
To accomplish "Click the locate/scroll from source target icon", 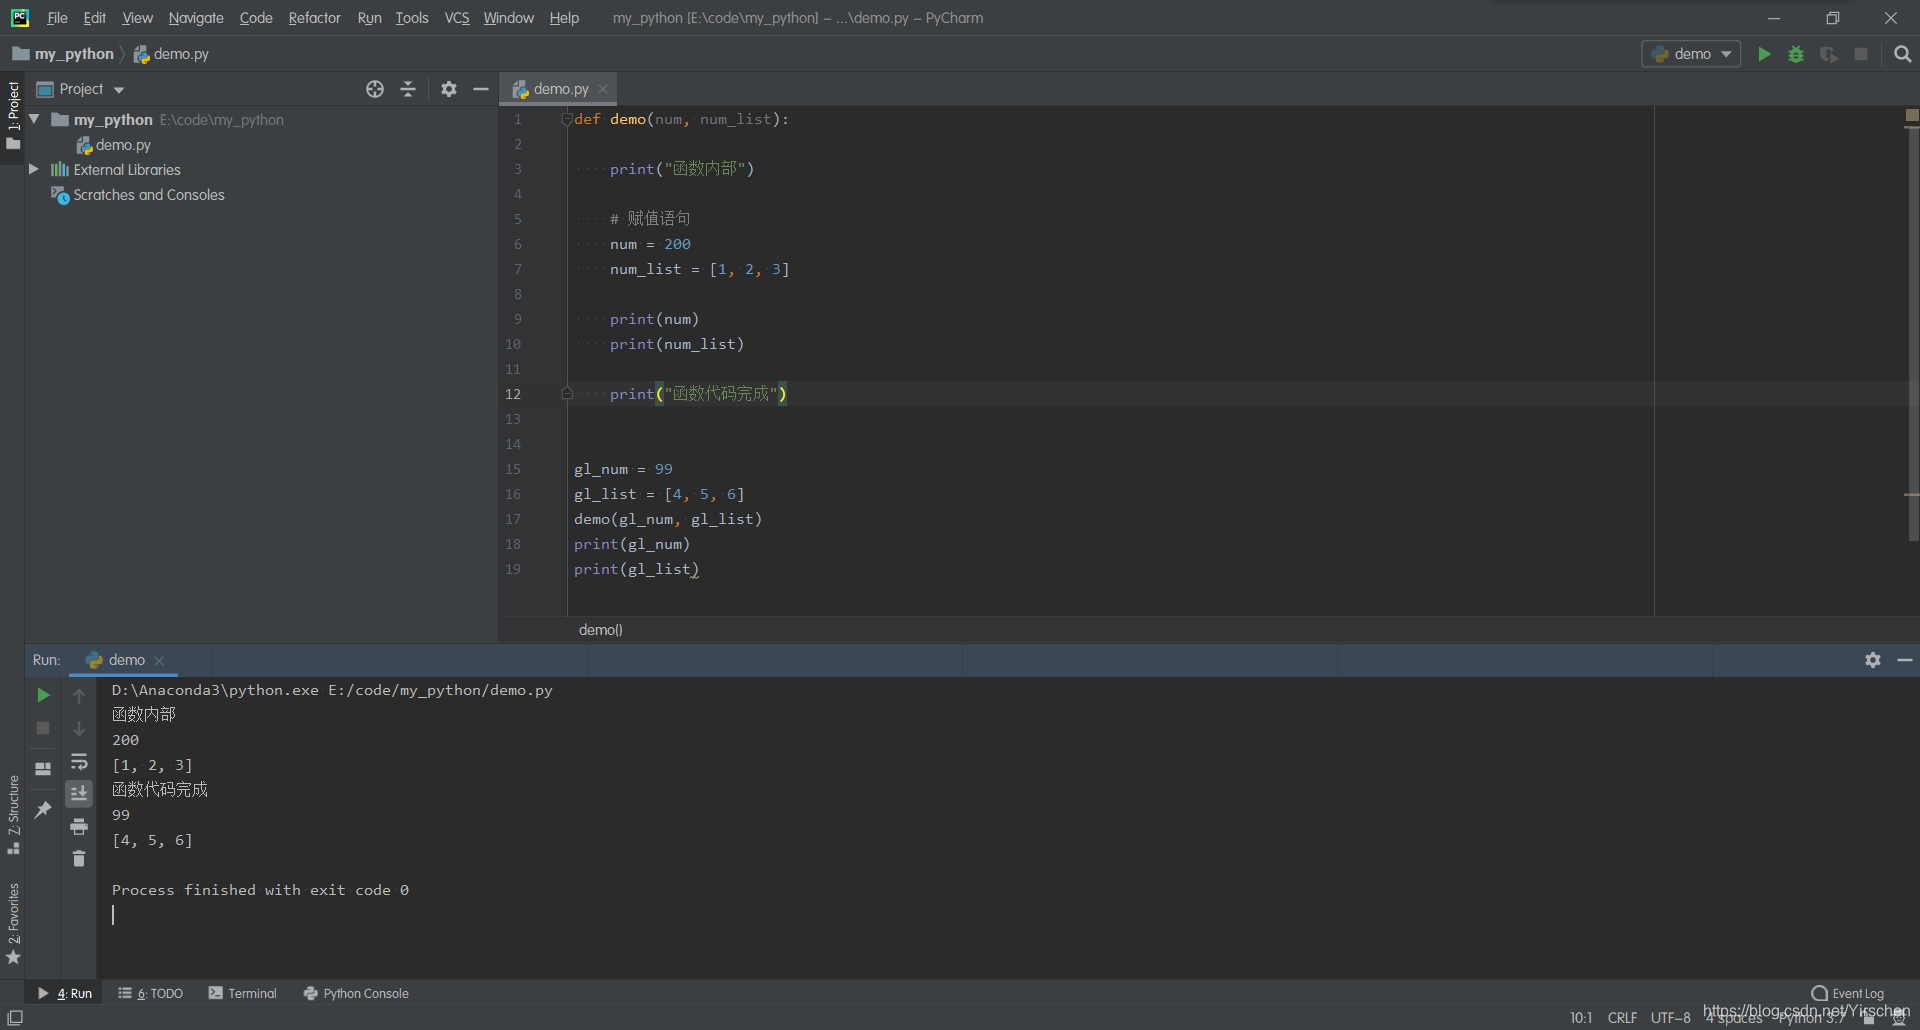I will point(375,89).
